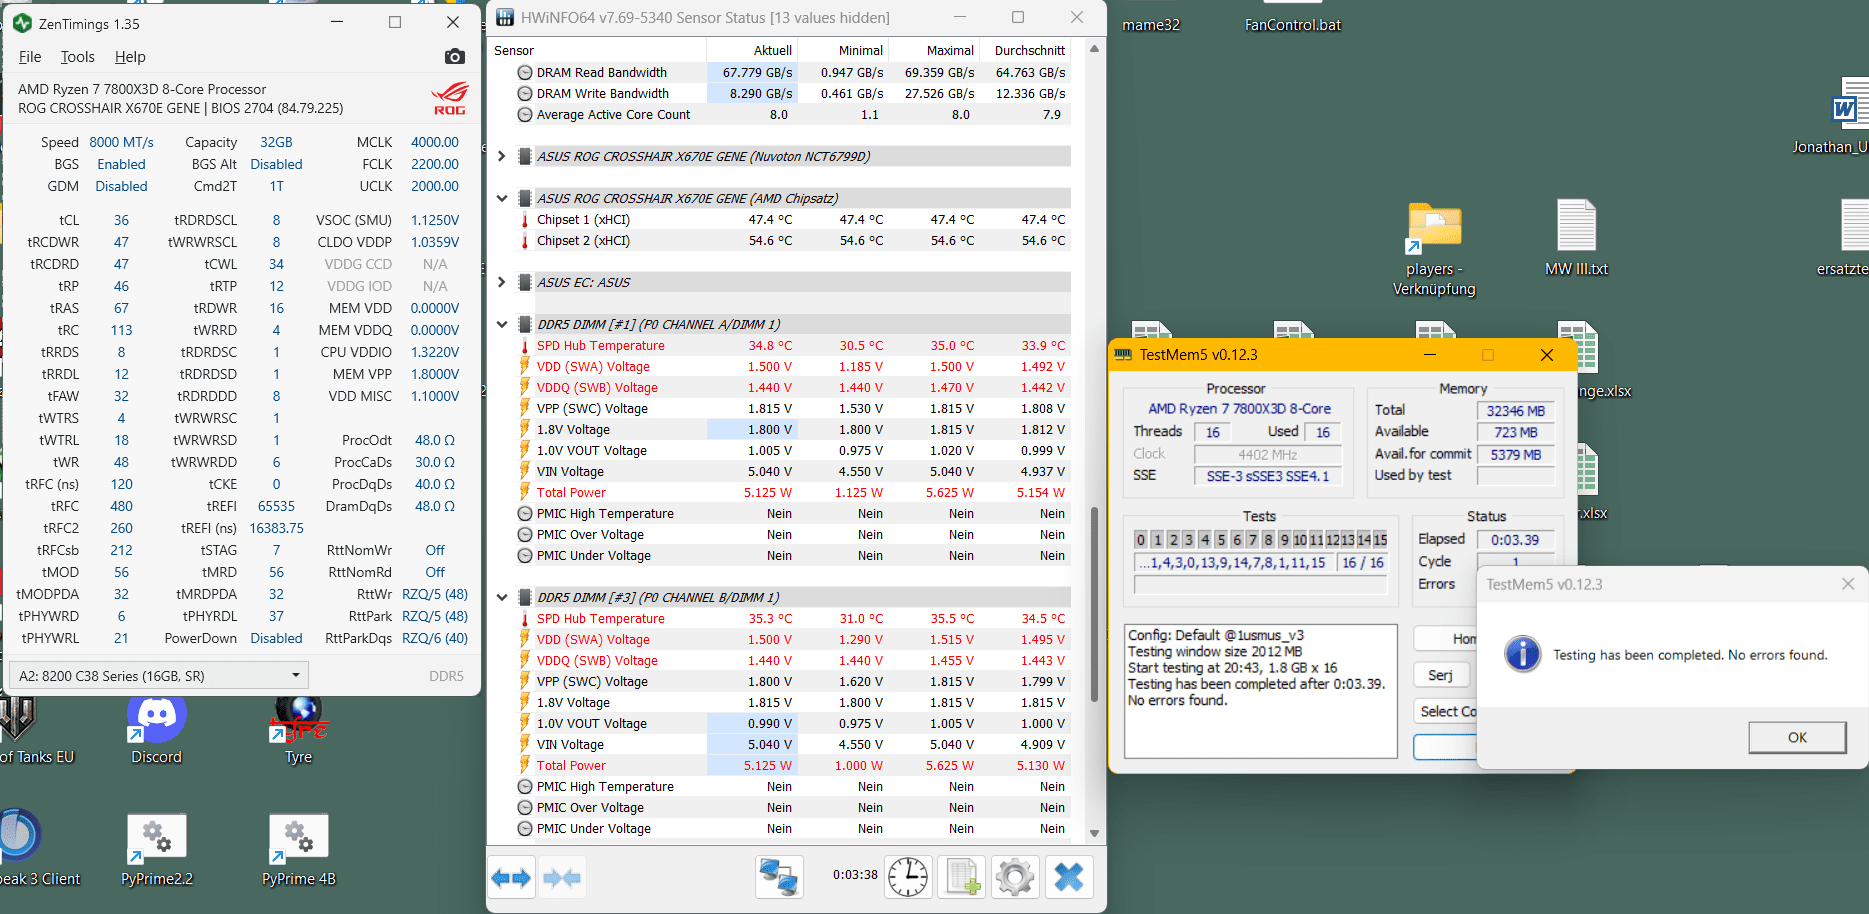Click the 8000 MT/s speed value
Viewport: 1869px width, 914px height.
pos(121,142)
